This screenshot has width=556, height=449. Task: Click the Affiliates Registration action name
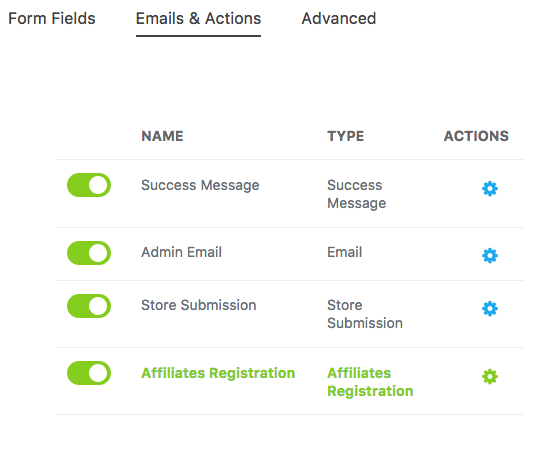(218, 373)
